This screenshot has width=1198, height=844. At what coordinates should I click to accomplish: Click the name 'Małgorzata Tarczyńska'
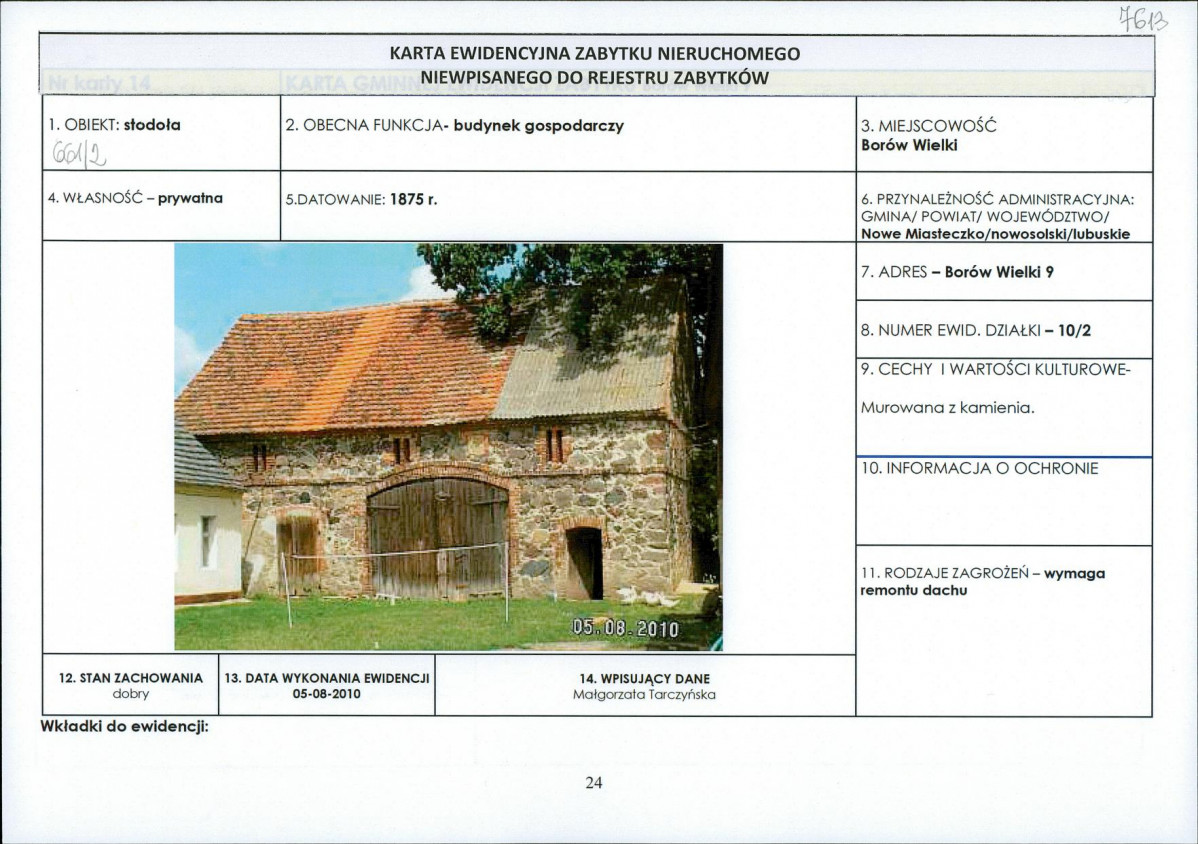(x=645, y=695)
